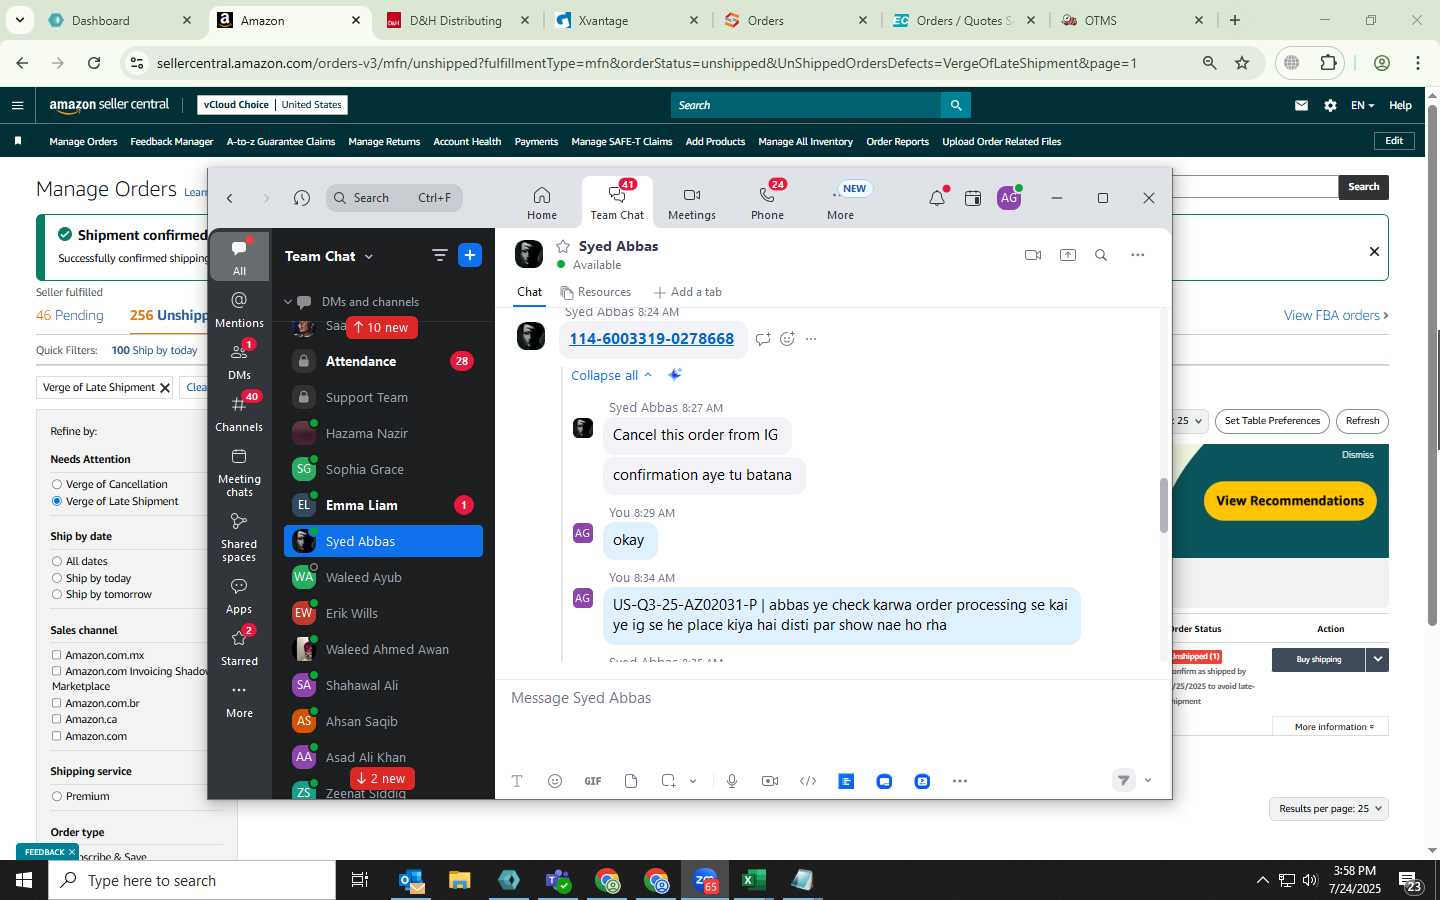Switch to Zoom Phone tab
The width and height of the screenshot is (1440, 900).
(767, 203)
